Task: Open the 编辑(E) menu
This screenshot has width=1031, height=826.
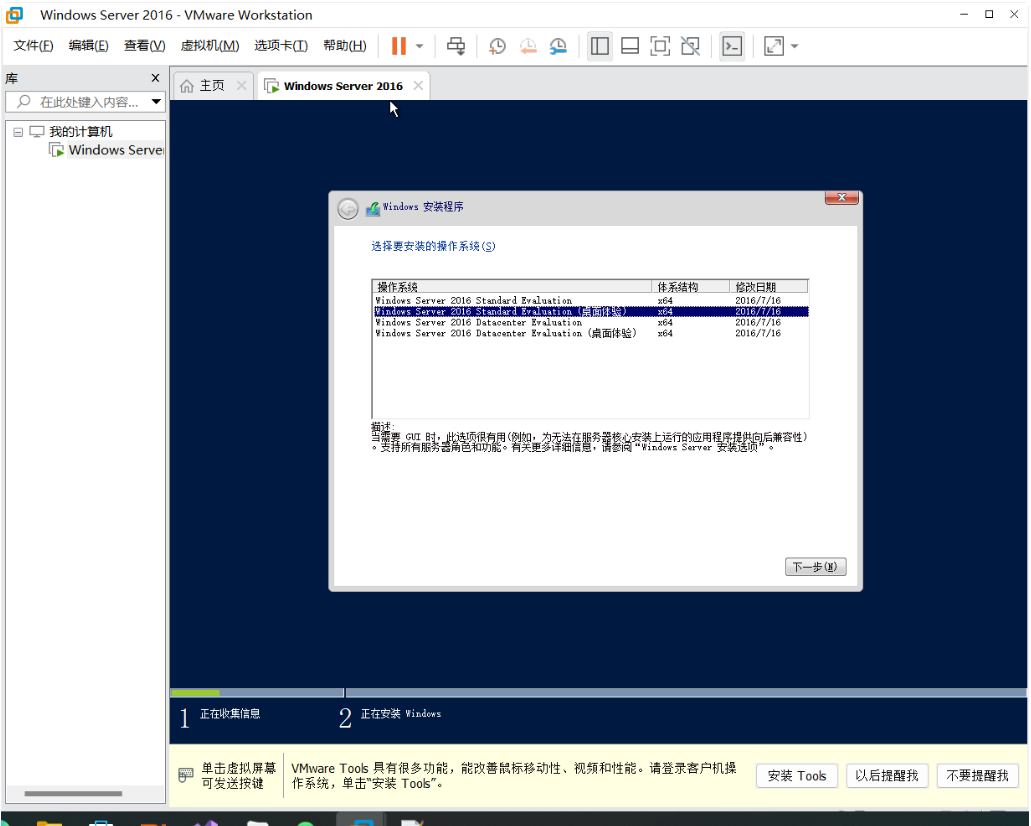Action: (x=88, y=45)
